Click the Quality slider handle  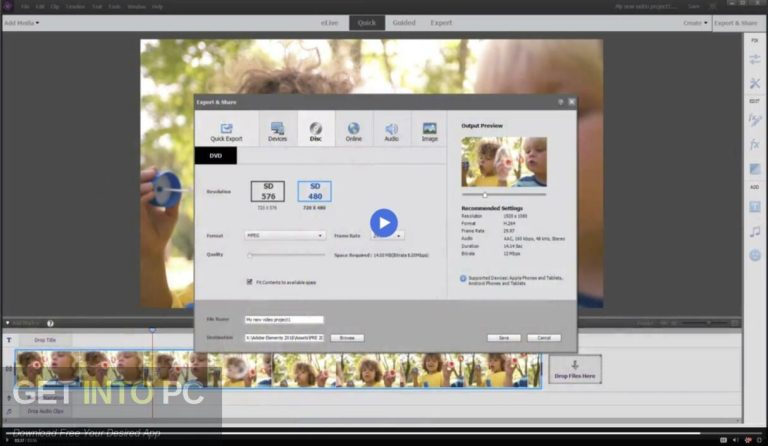[x=250, y=255]
